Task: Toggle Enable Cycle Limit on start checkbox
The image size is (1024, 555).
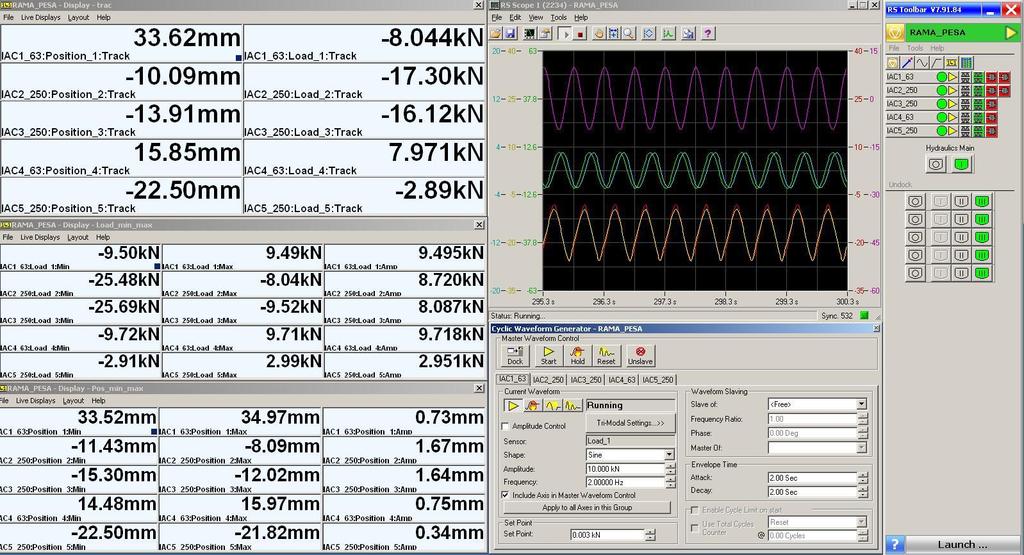Action: [695, 510]
